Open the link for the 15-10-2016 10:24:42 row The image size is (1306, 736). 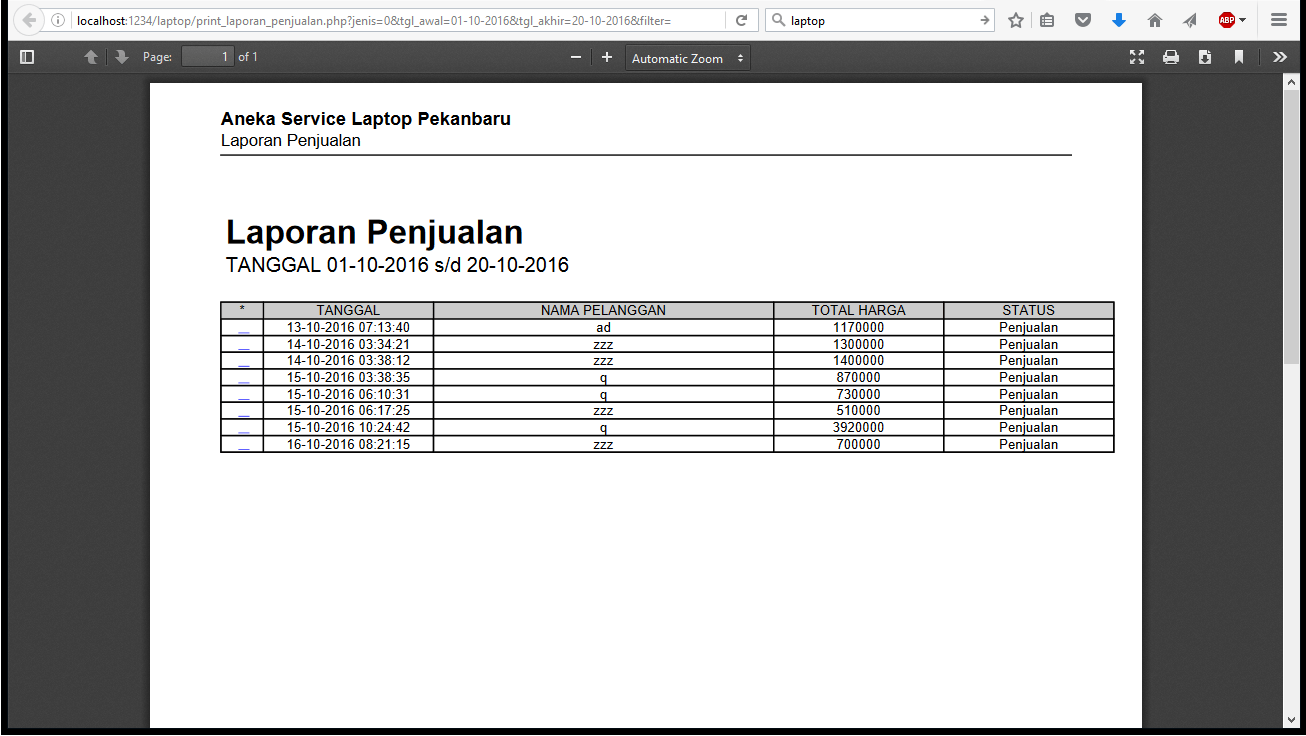[x=243, y=428]
